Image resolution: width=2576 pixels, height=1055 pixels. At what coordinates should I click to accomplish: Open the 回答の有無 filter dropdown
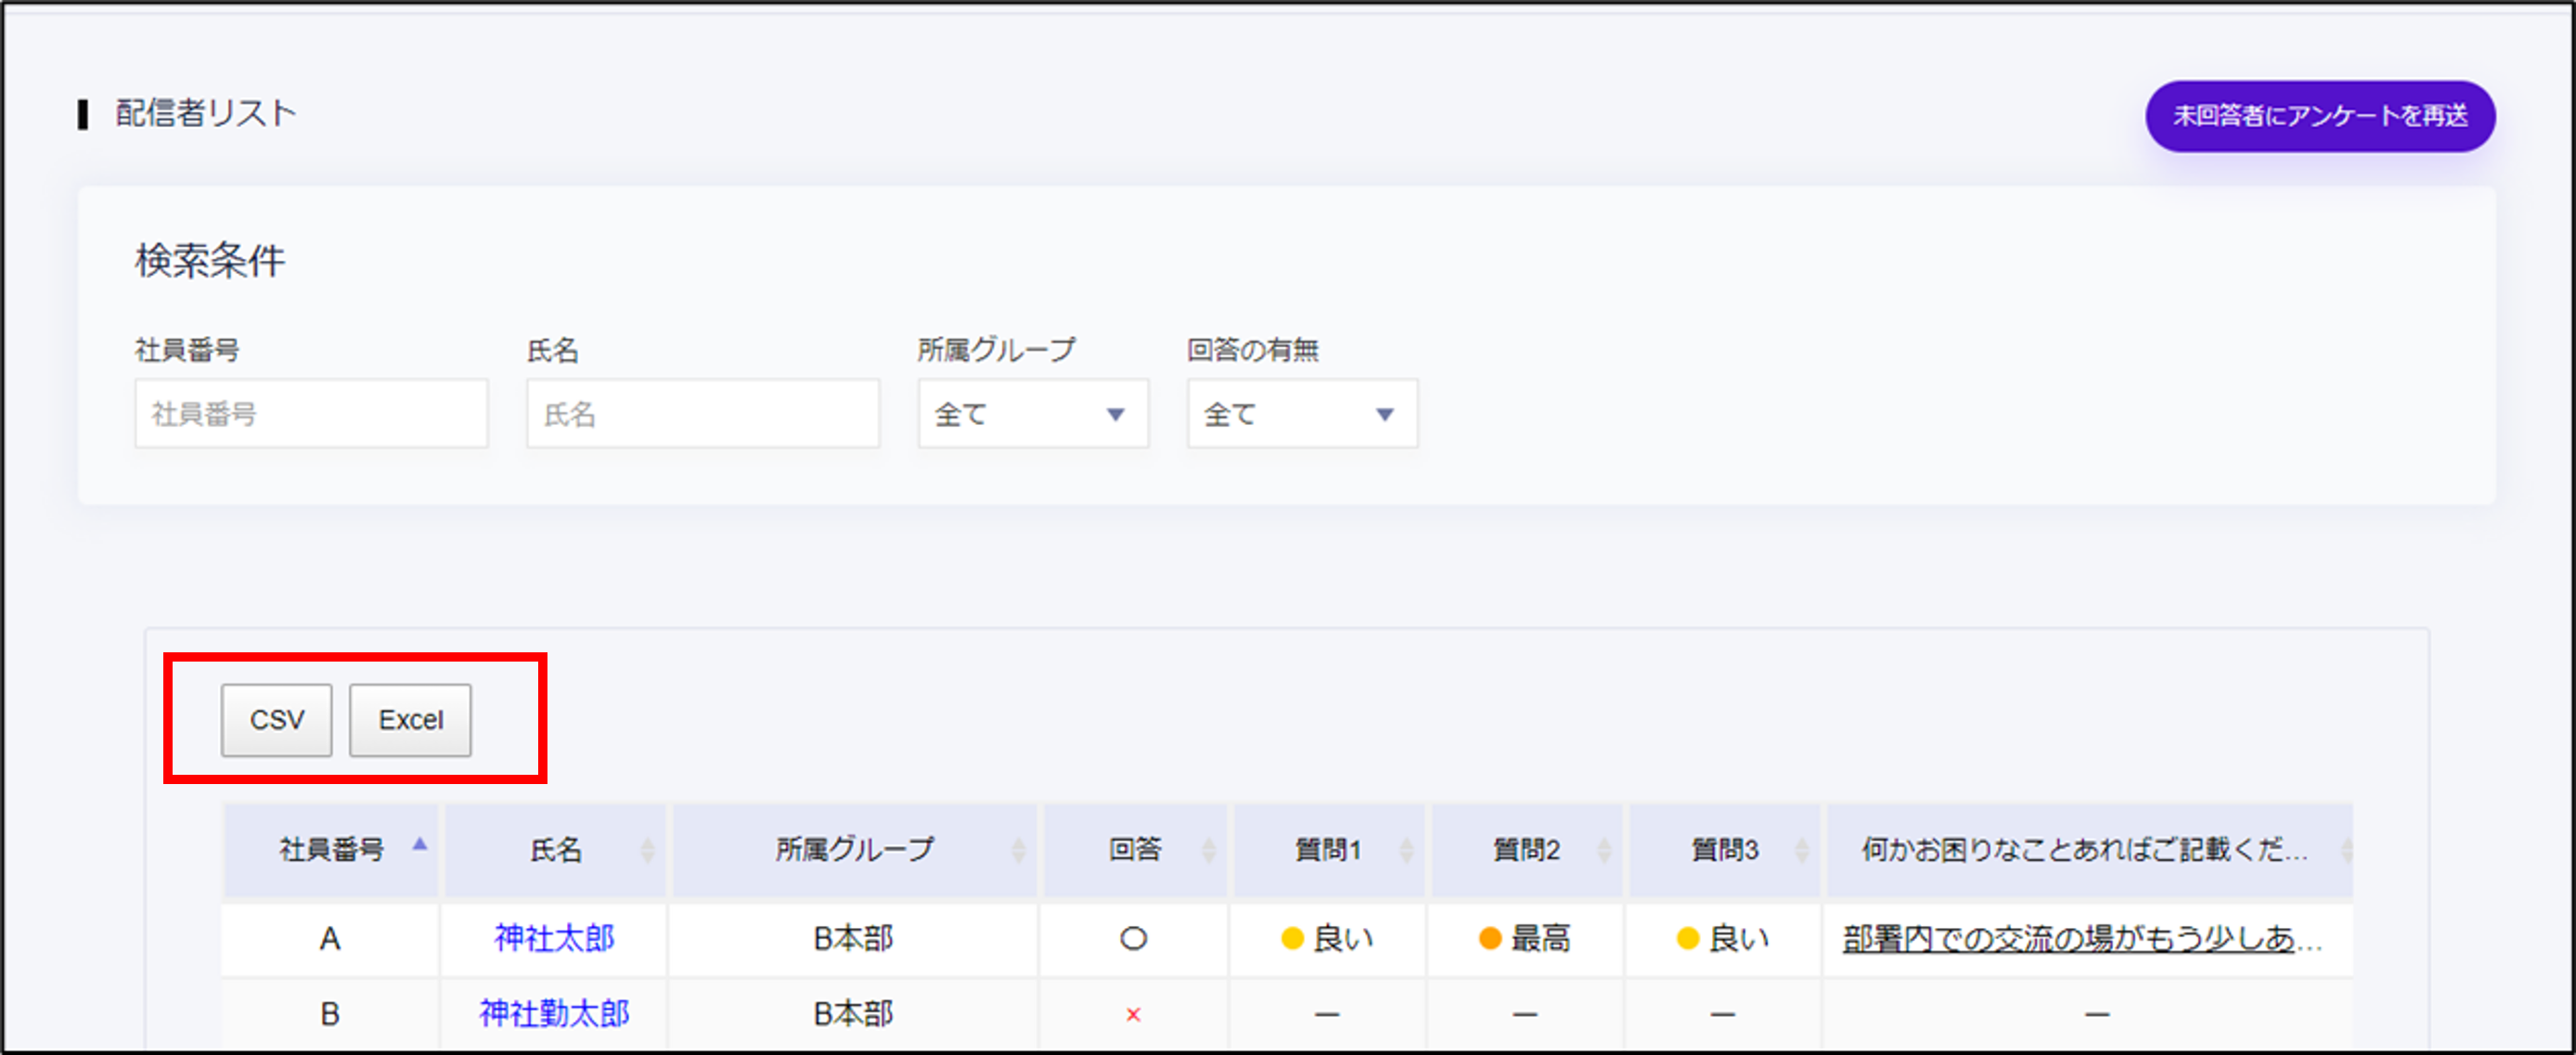1301,414
